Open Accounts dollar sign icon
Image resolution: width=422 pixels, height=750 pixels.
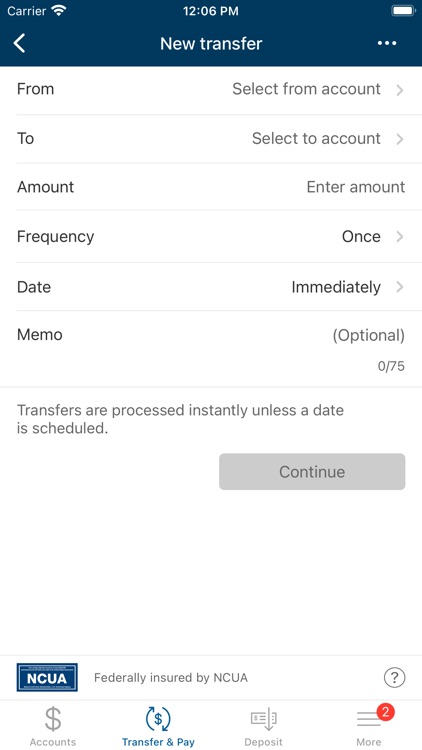click(x=53, y=719)
